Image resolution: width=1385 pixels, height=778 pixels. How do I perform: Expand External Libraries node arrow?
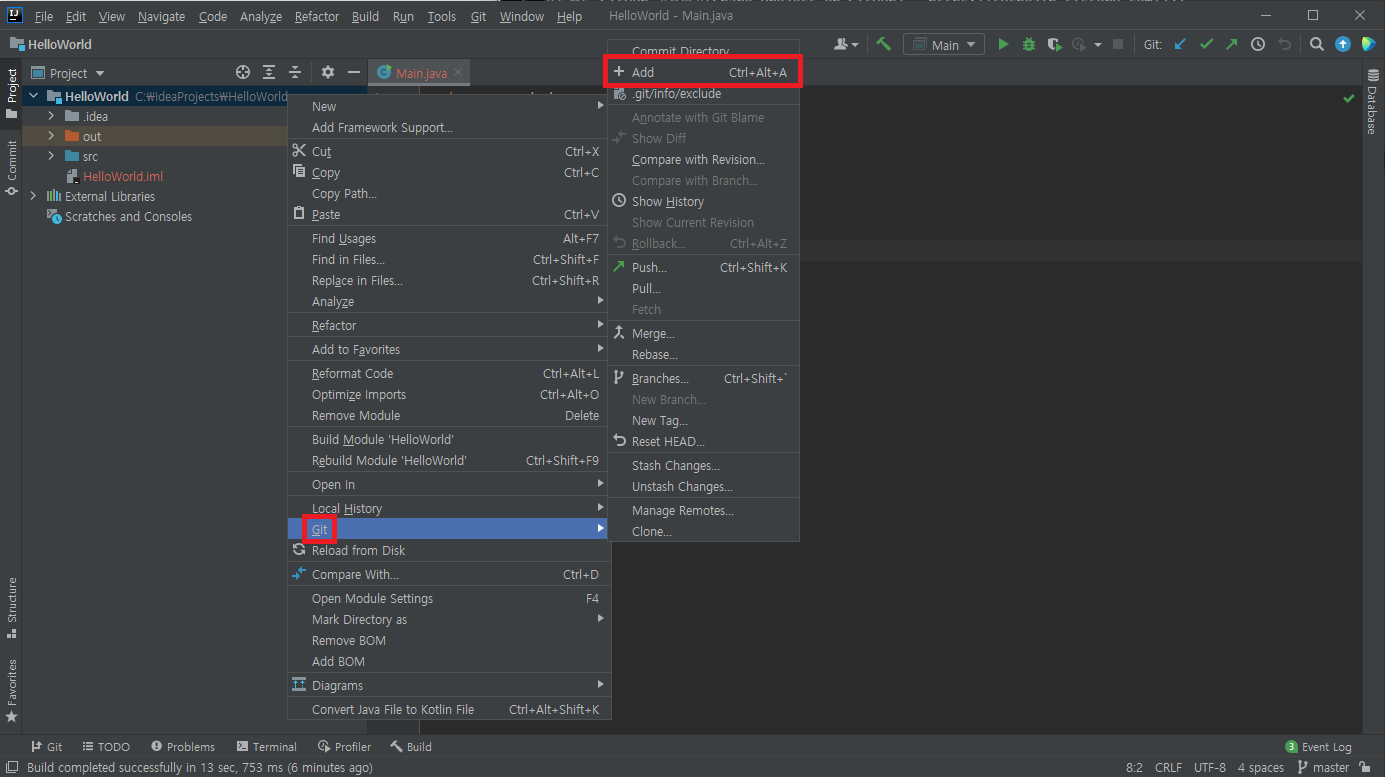(x=33, y=196)
